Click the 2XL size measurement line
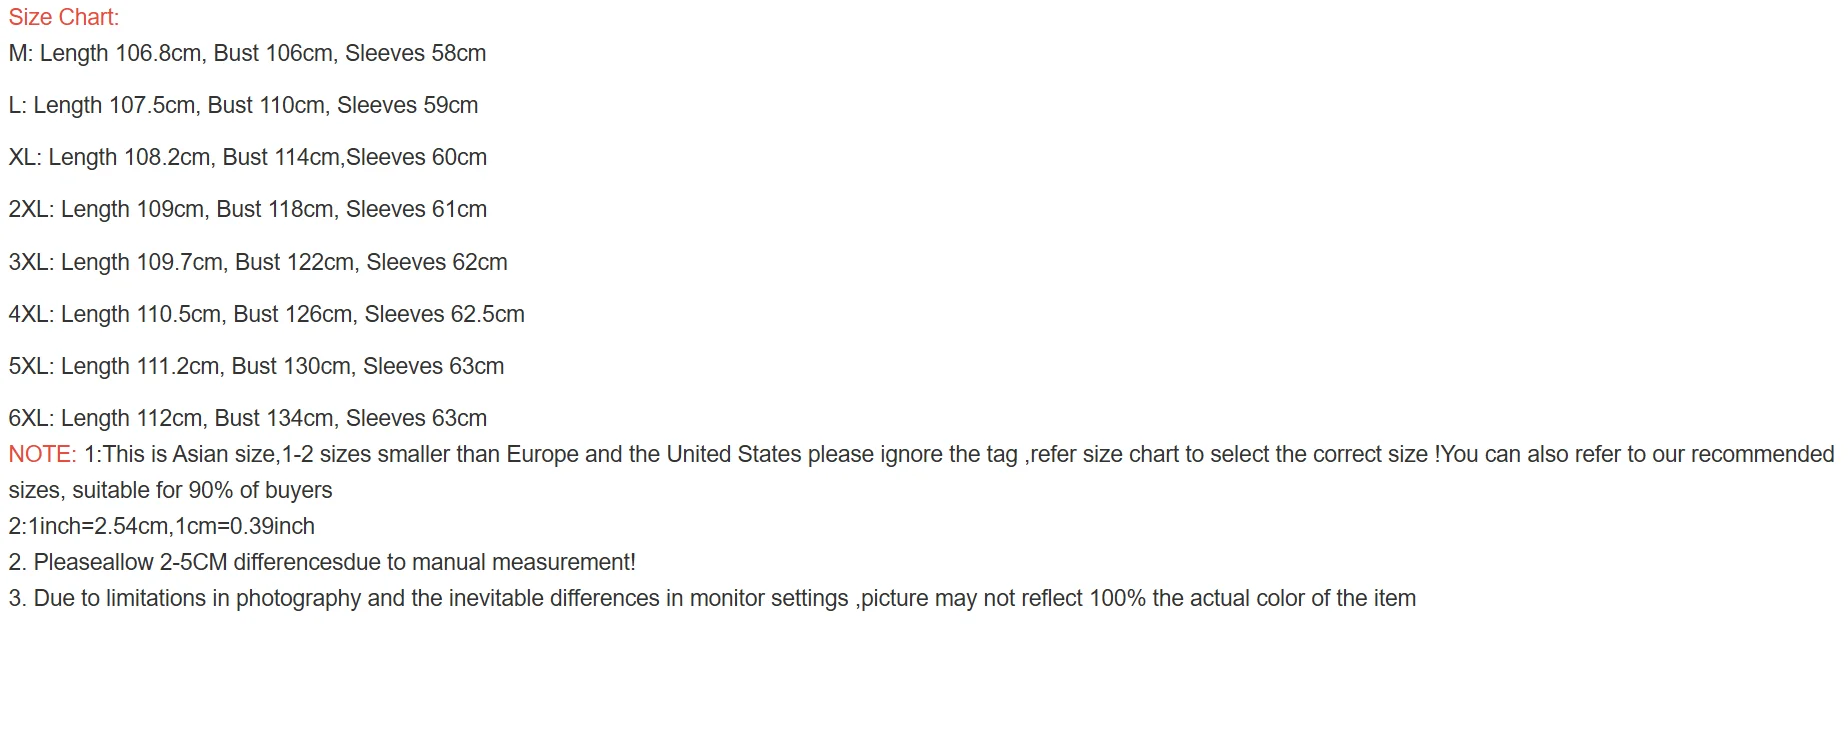 pos(247,209)
